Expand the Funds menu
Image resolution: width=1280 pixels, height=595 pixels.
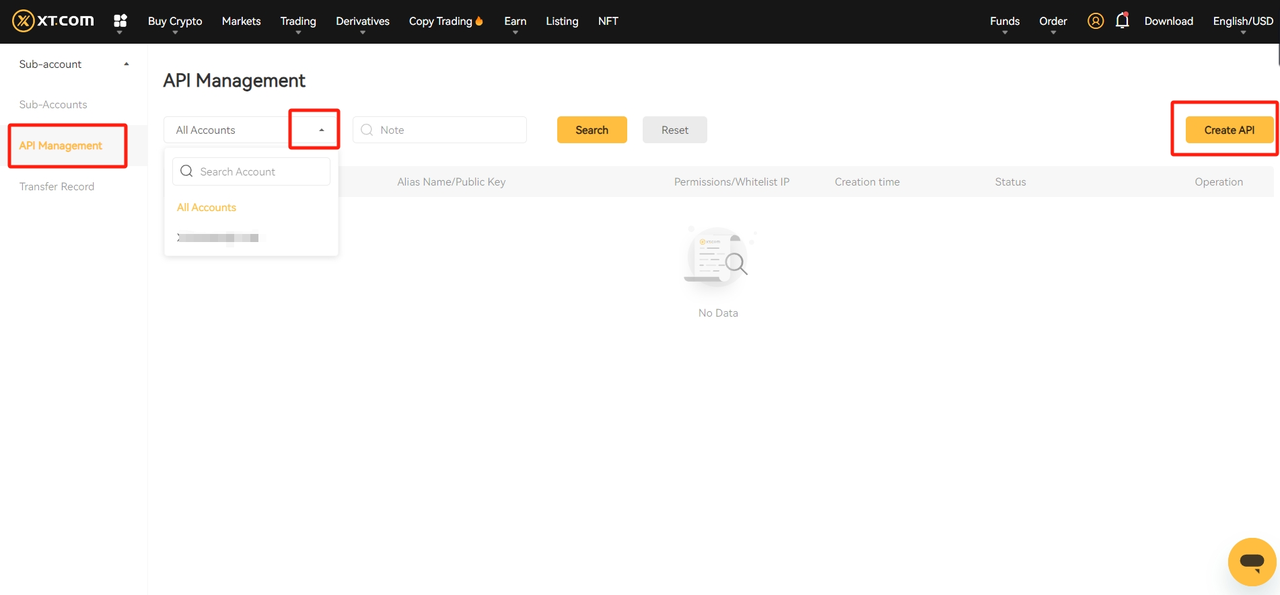(x=1004, y=21)
